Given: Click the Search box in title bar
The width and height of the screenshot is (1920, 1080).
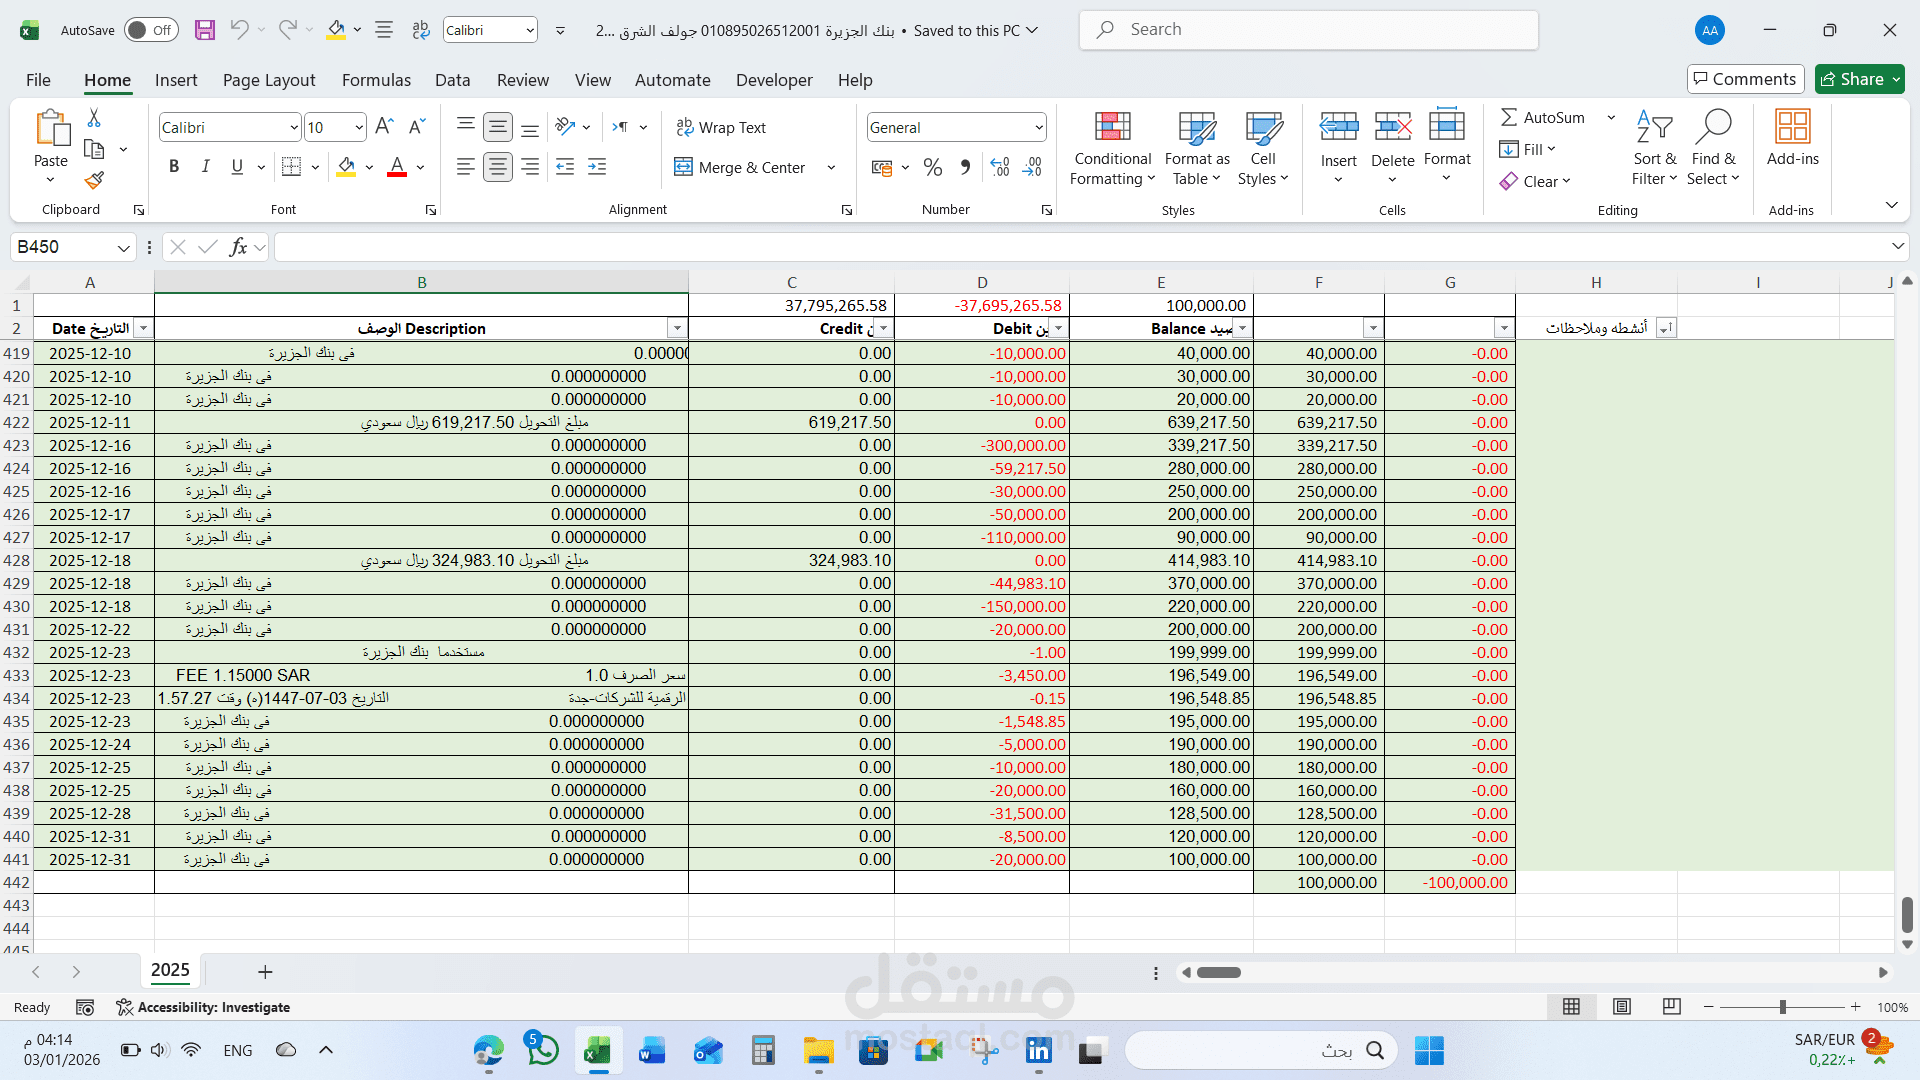Looking at the screenshot, I should pos(1308,30).
